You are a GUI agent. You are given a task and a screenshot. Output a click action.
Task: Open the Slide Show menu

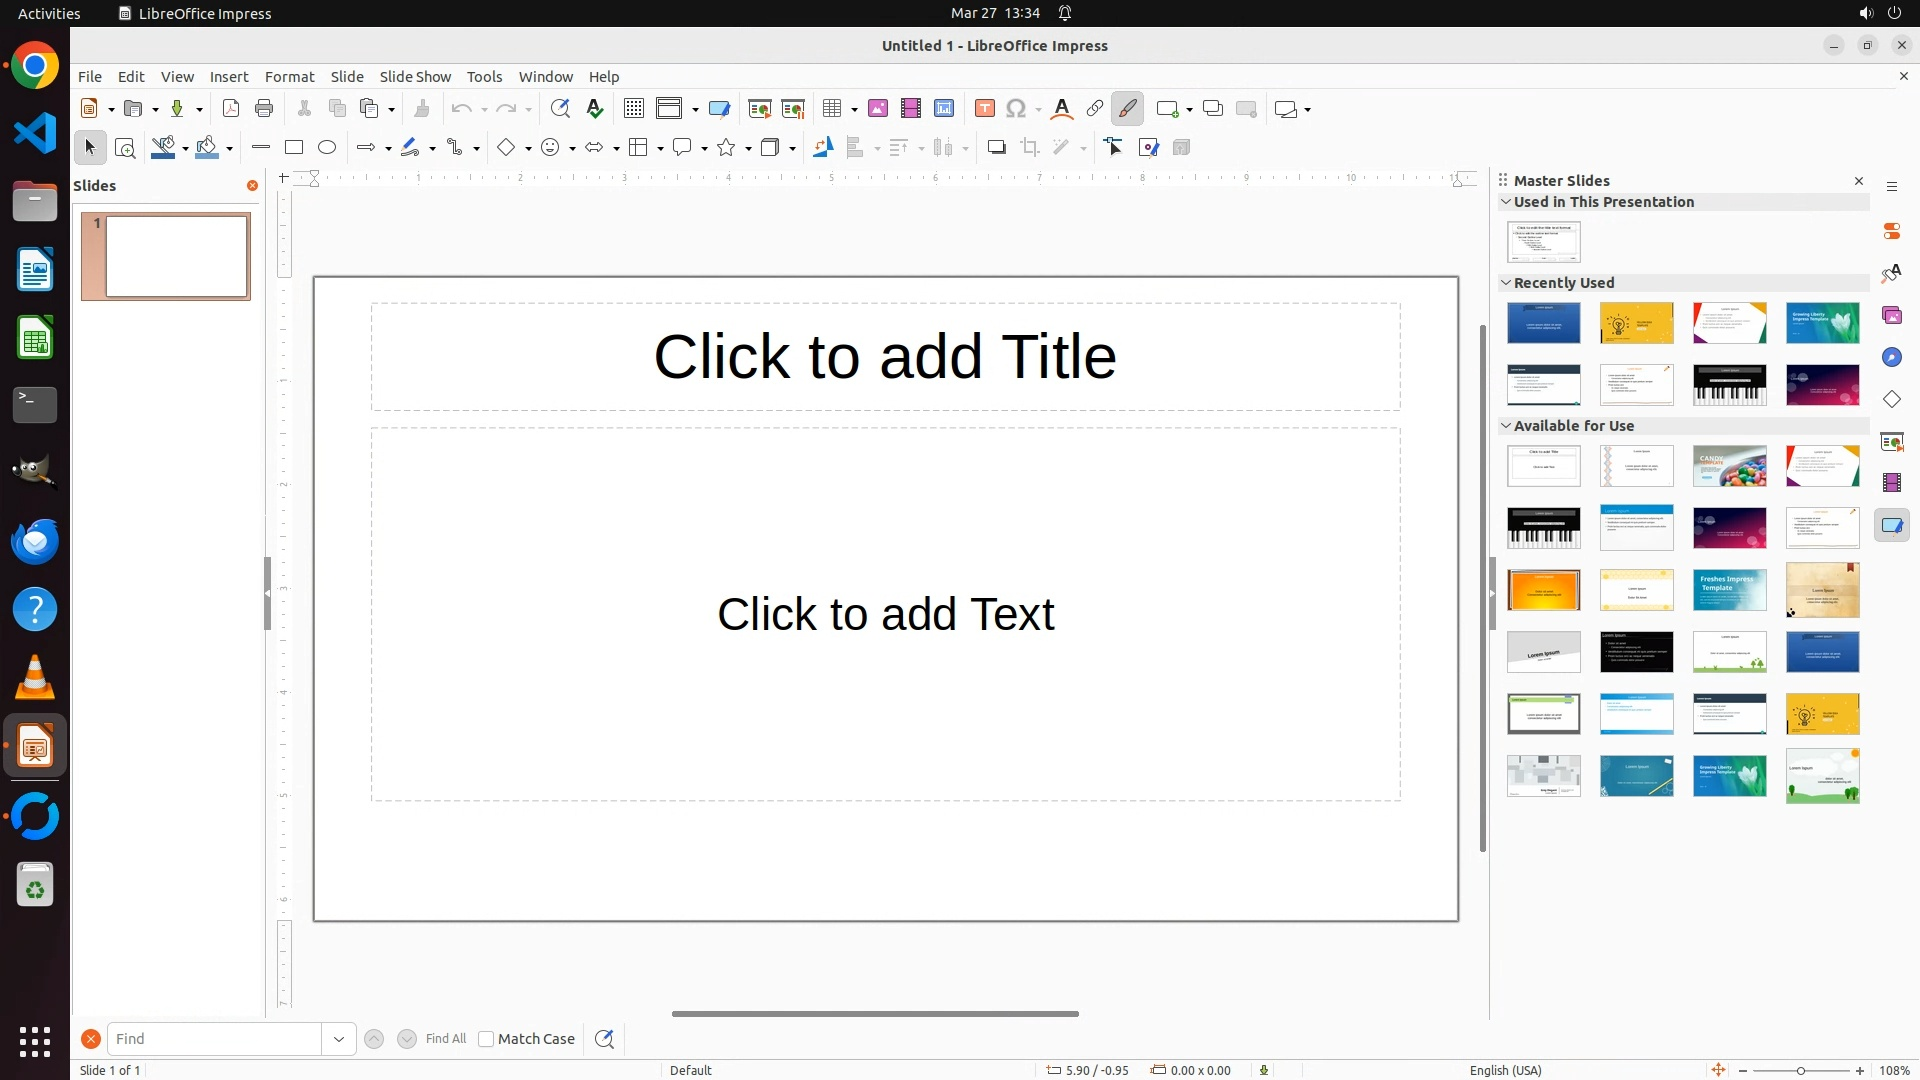point(415,77)
